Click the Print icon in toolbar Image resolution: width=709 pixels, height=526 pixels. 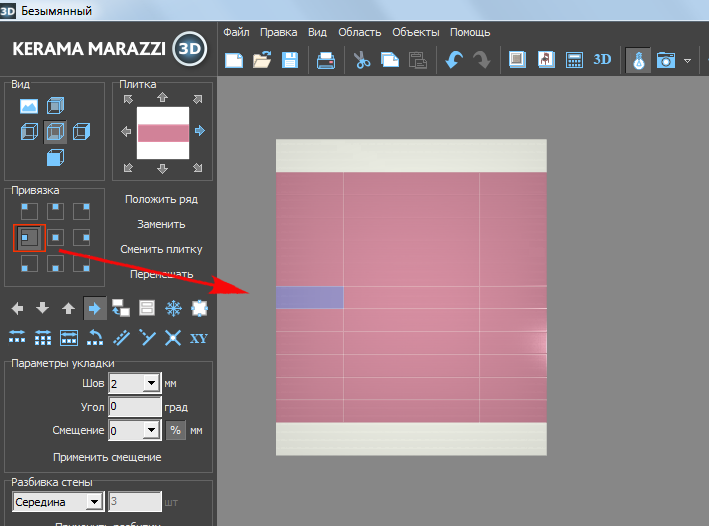tap(327, 60)
